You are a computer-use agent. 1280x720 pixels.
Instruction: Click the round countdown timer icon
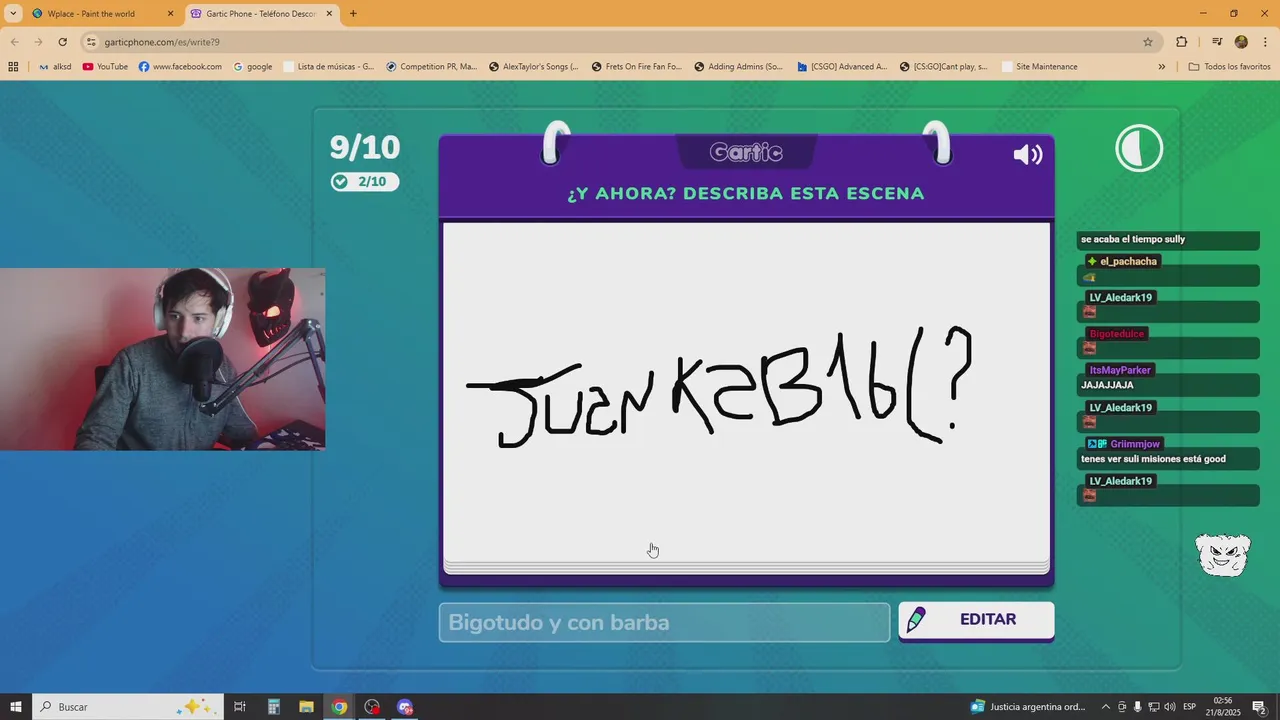click(1139, 149)
